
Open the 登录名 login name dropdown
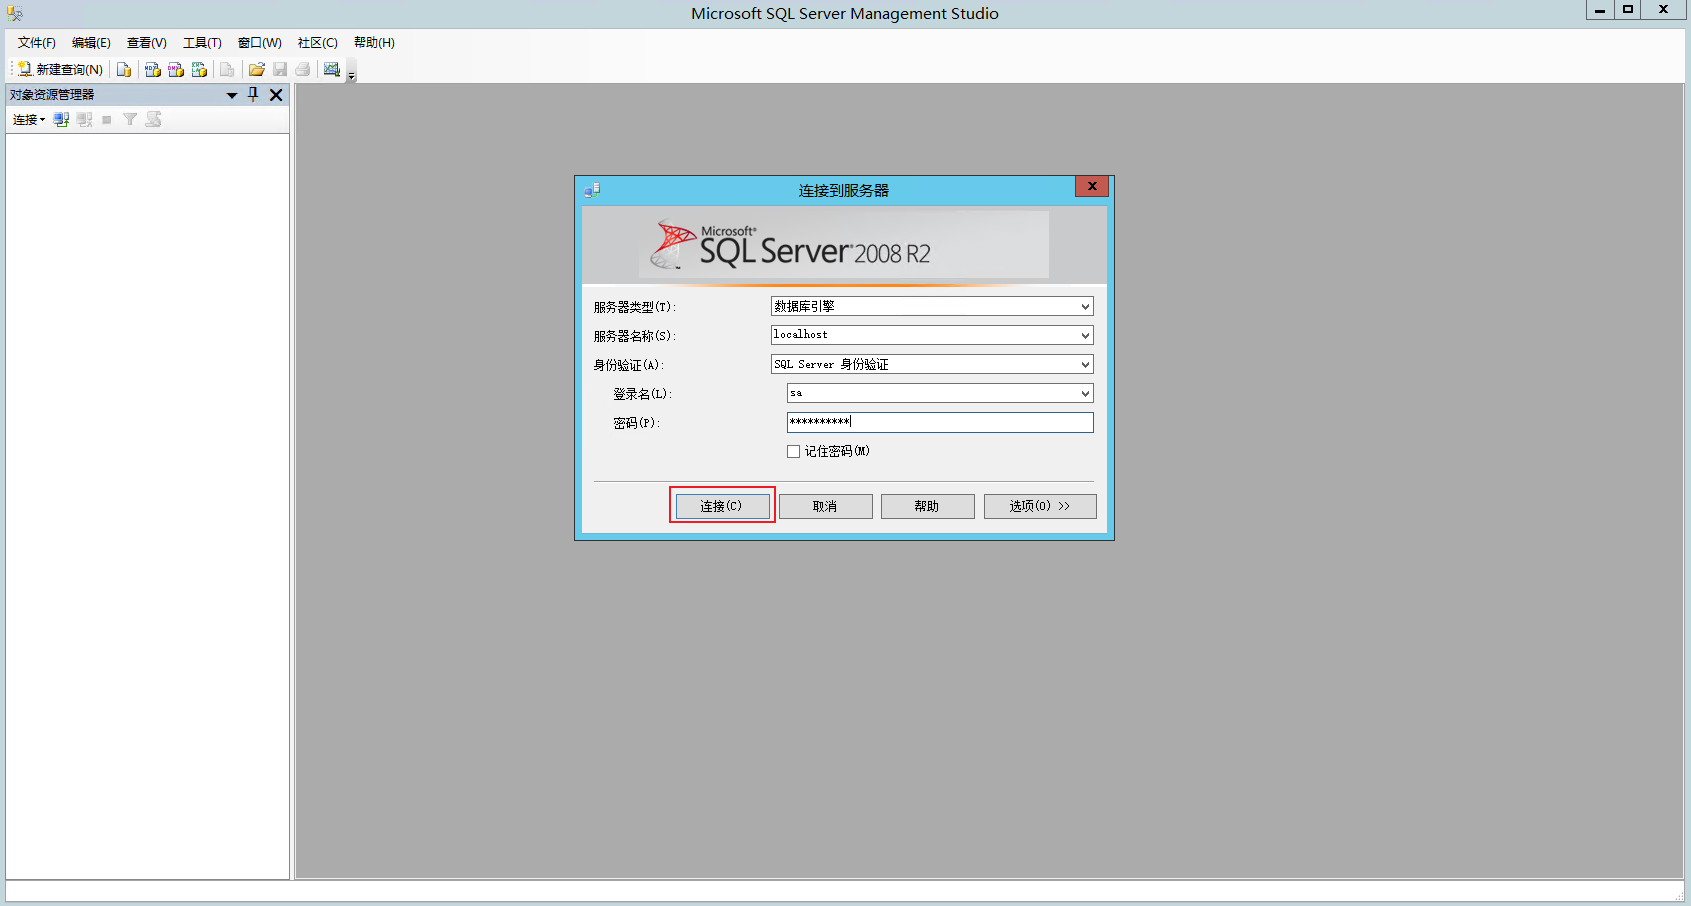point(1085,393)
